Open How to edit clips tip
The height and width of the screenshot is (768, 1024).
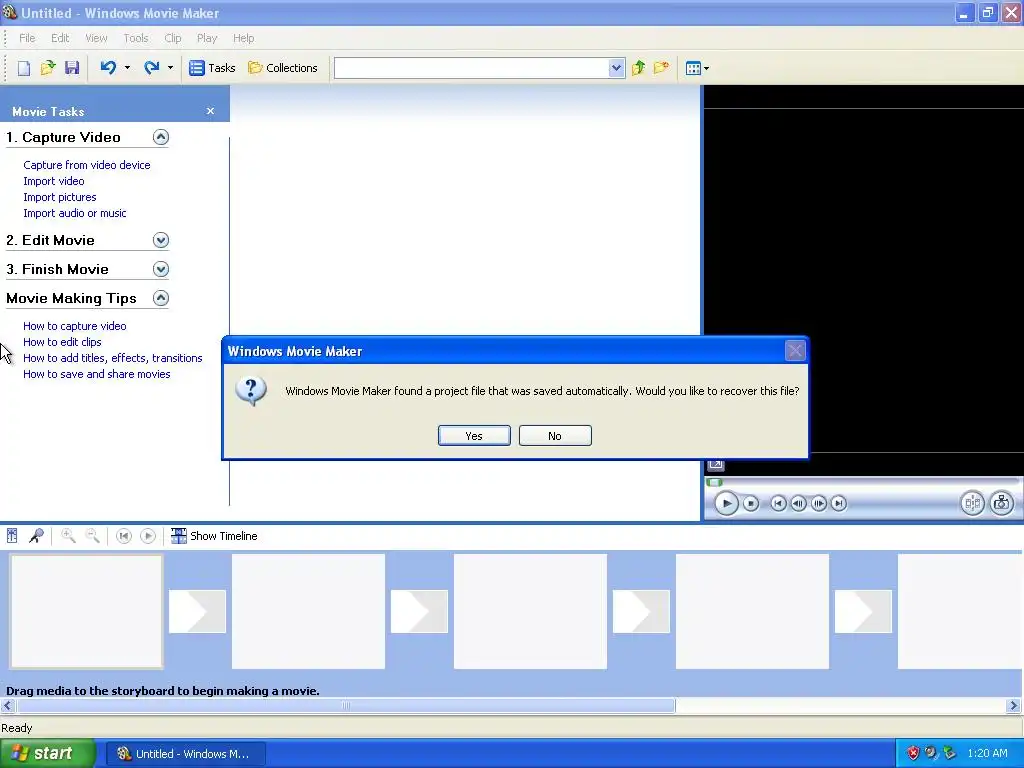pos(62,342)
